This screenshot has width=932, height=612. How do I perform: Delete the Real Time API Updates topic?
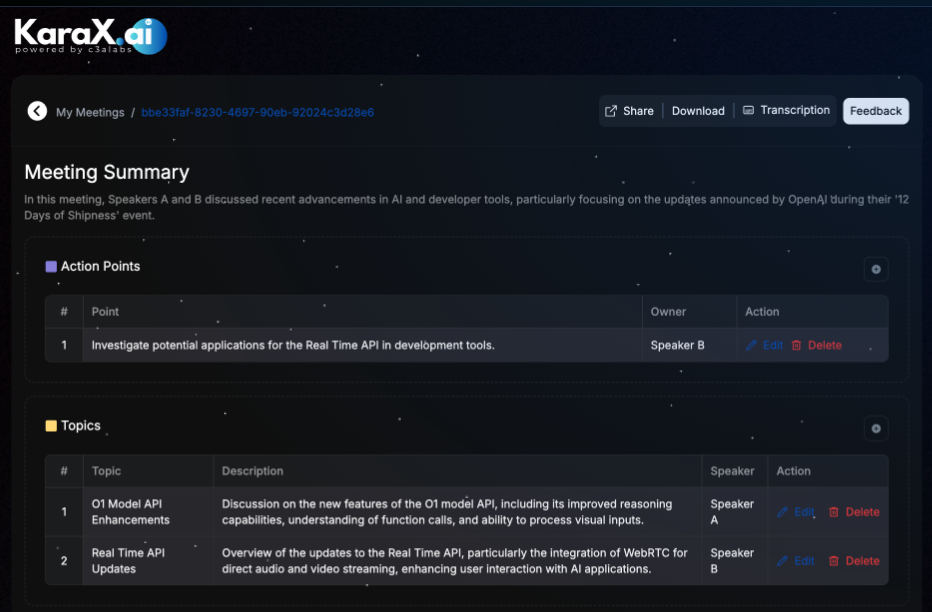(x=854, y=561)
